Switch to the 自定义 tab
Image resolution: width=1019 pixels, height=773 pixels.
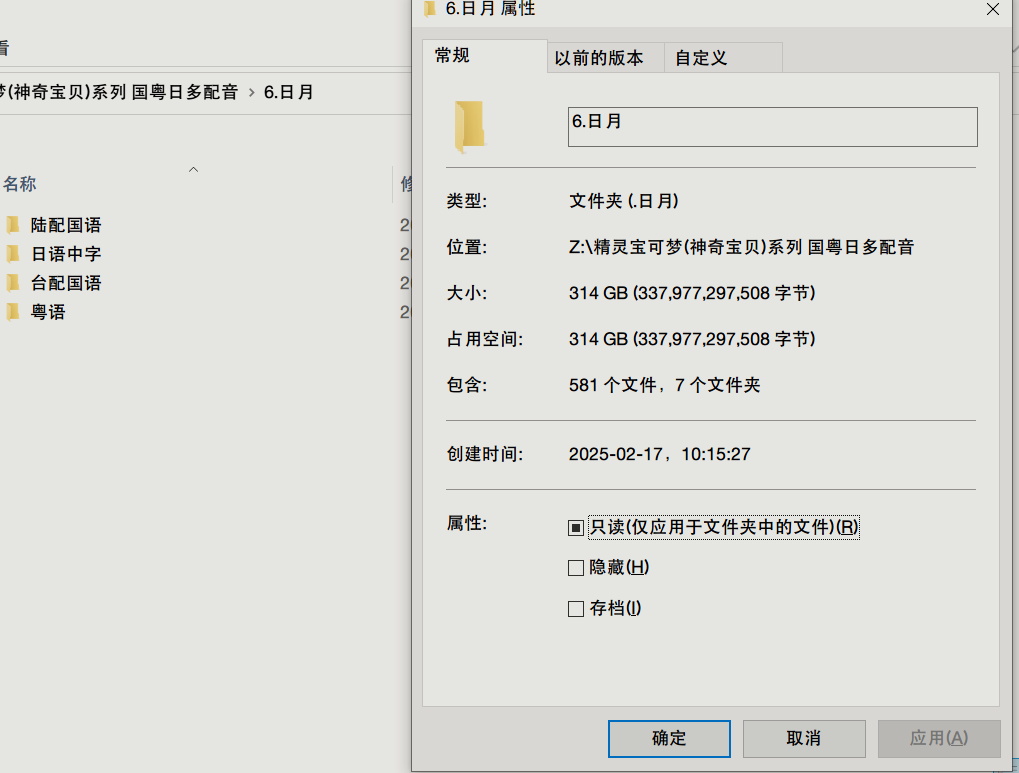pyautogui.click(x=702, y=57)
